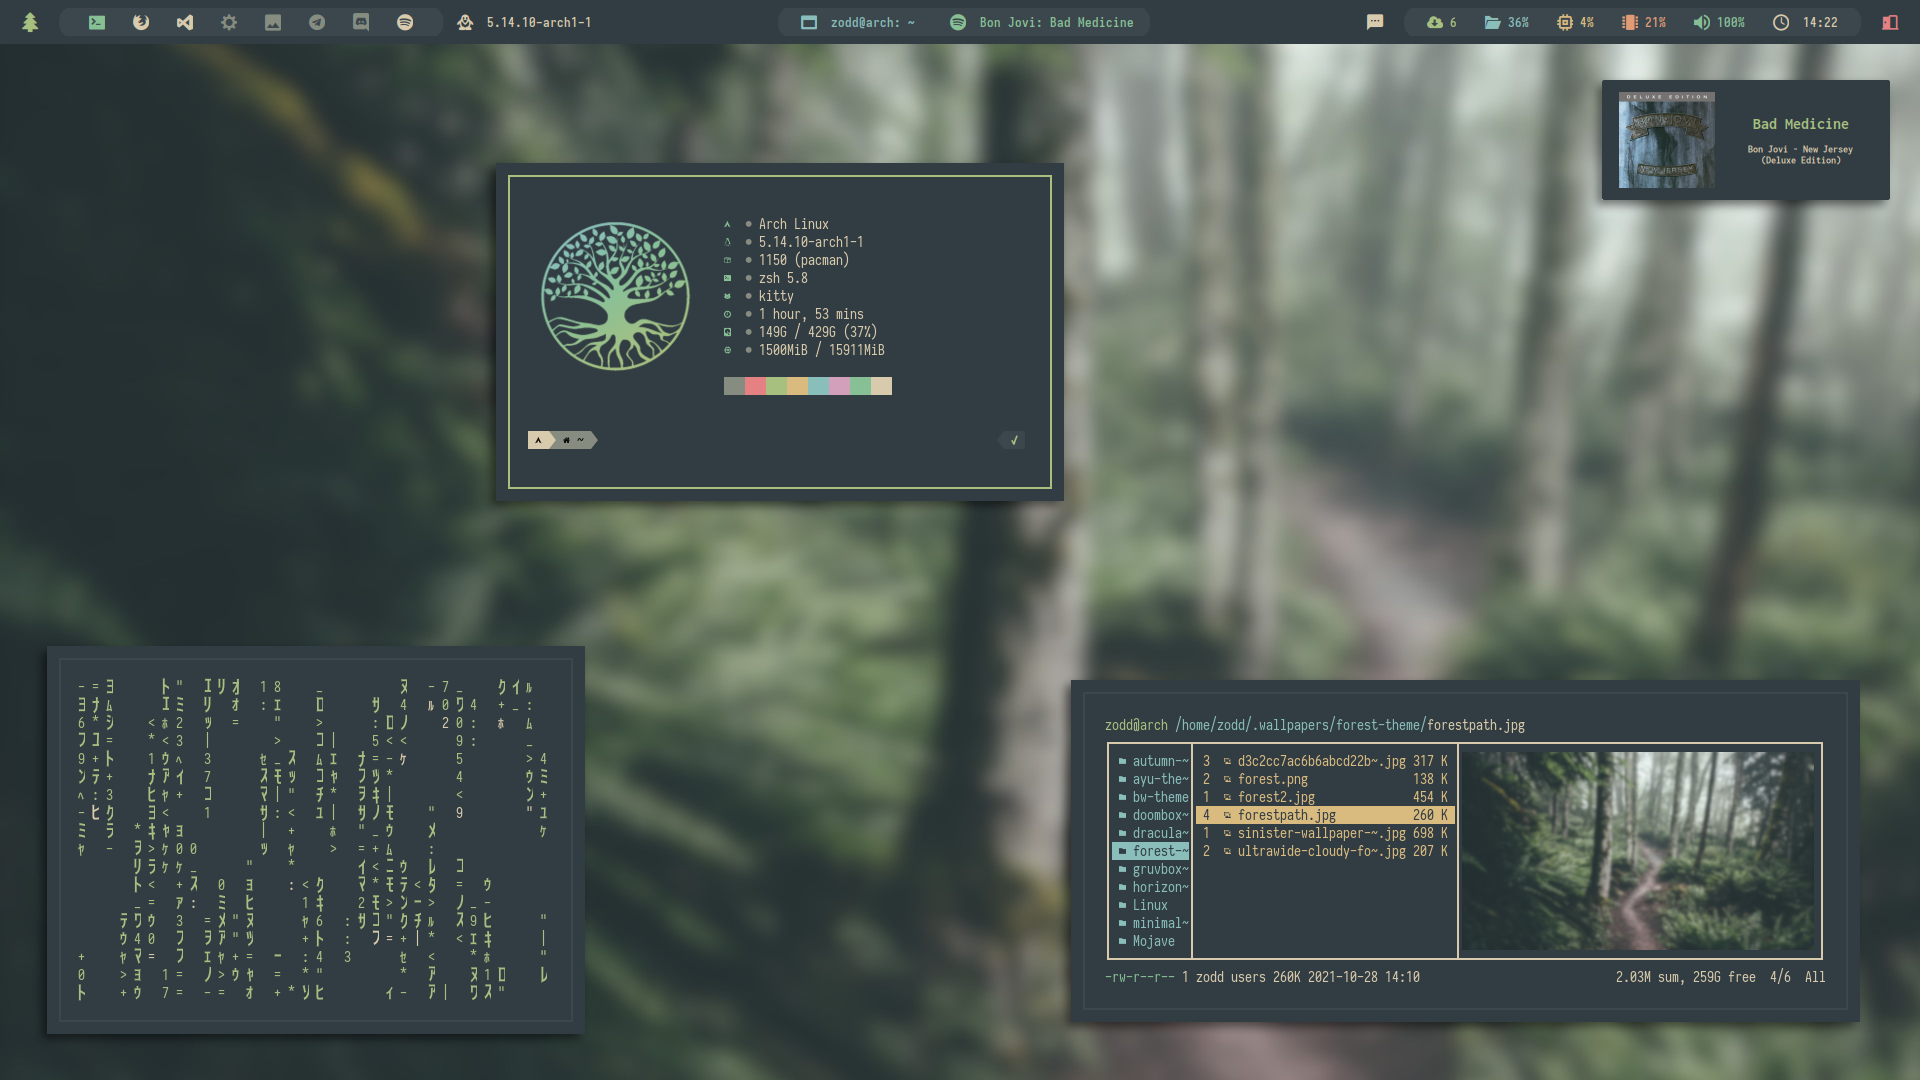Click the pending updates cloud icon
Screen dimensions: 1920x1080
click(x=1435, y=22)
